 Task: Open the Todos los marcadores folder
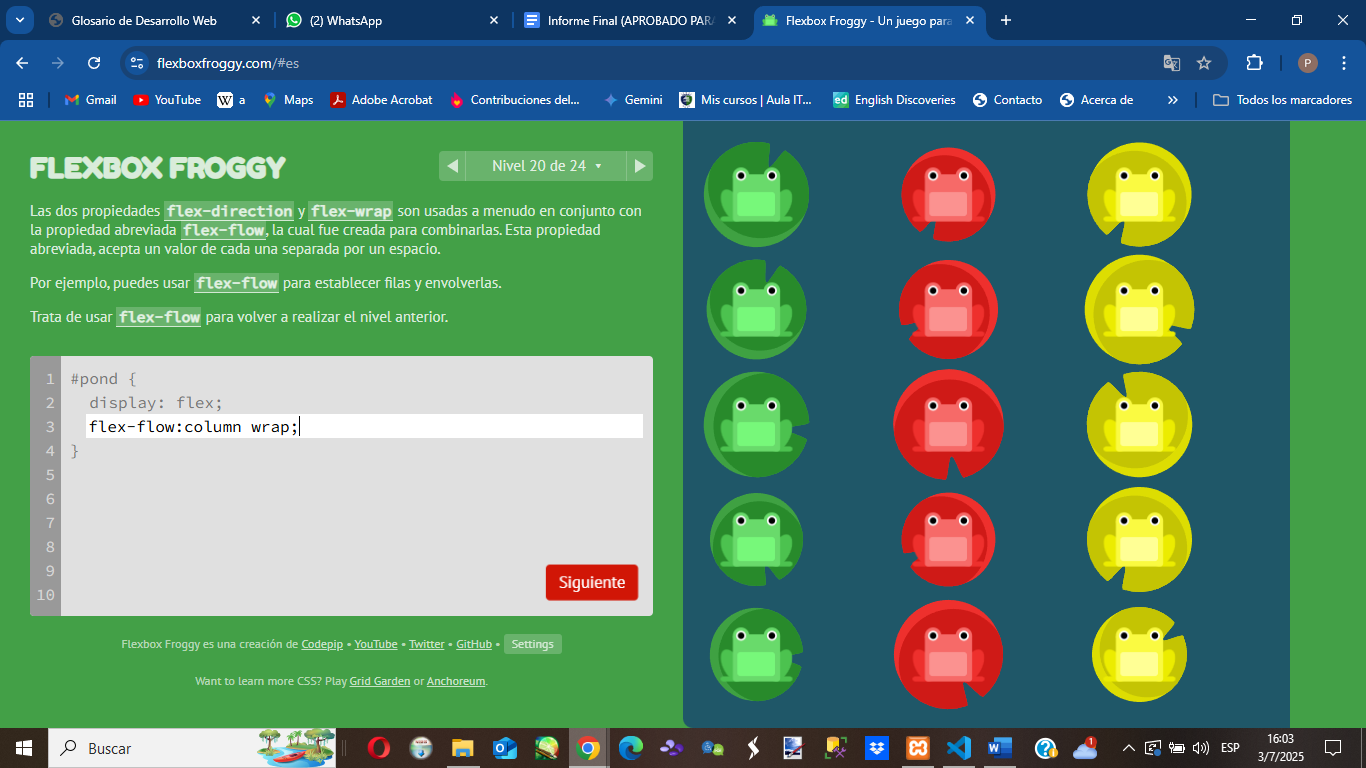tap(1282, 100)
